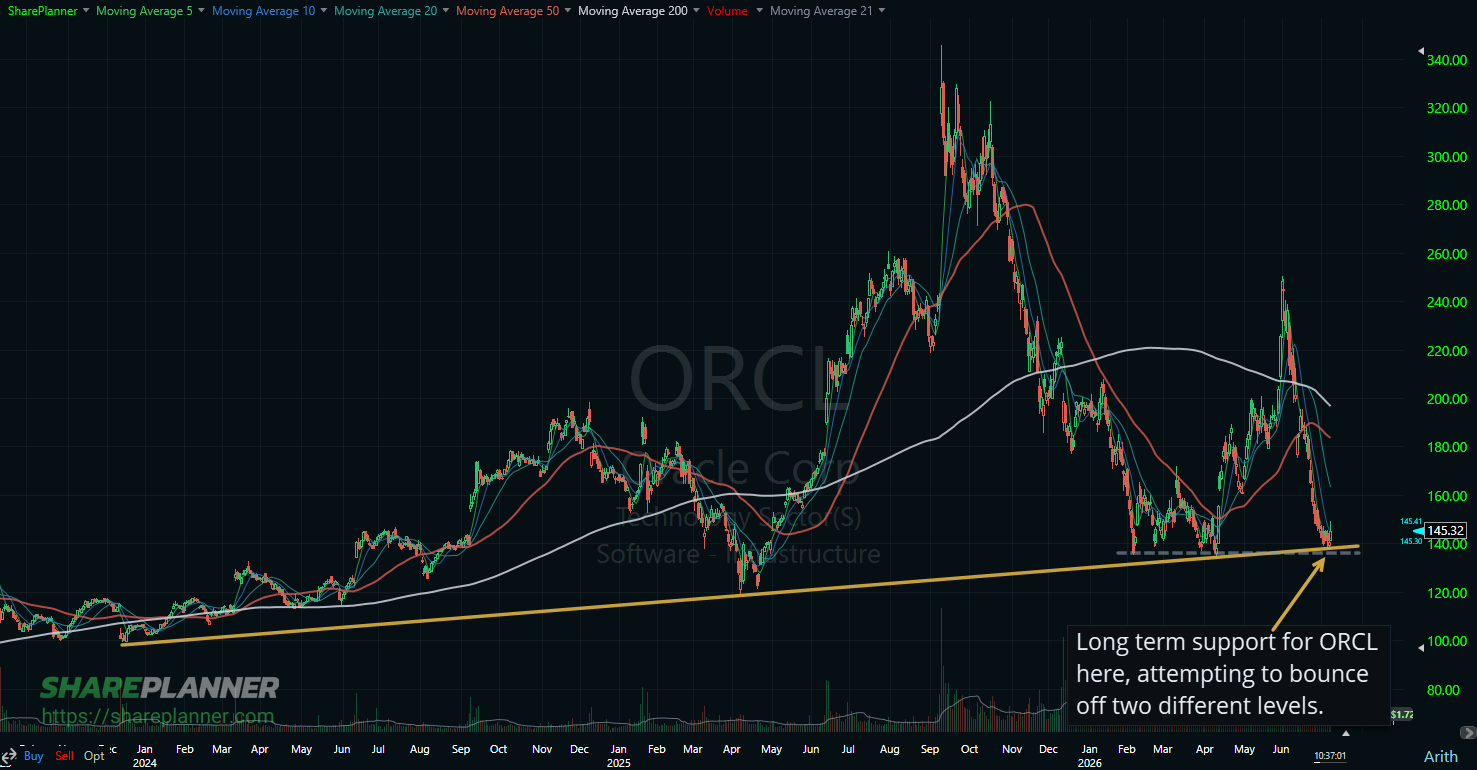This screenshot has width=1477, height=770.
Task: Click the Moving Average 5 study label
Action: pyautogui.click(x=144, y=11)
